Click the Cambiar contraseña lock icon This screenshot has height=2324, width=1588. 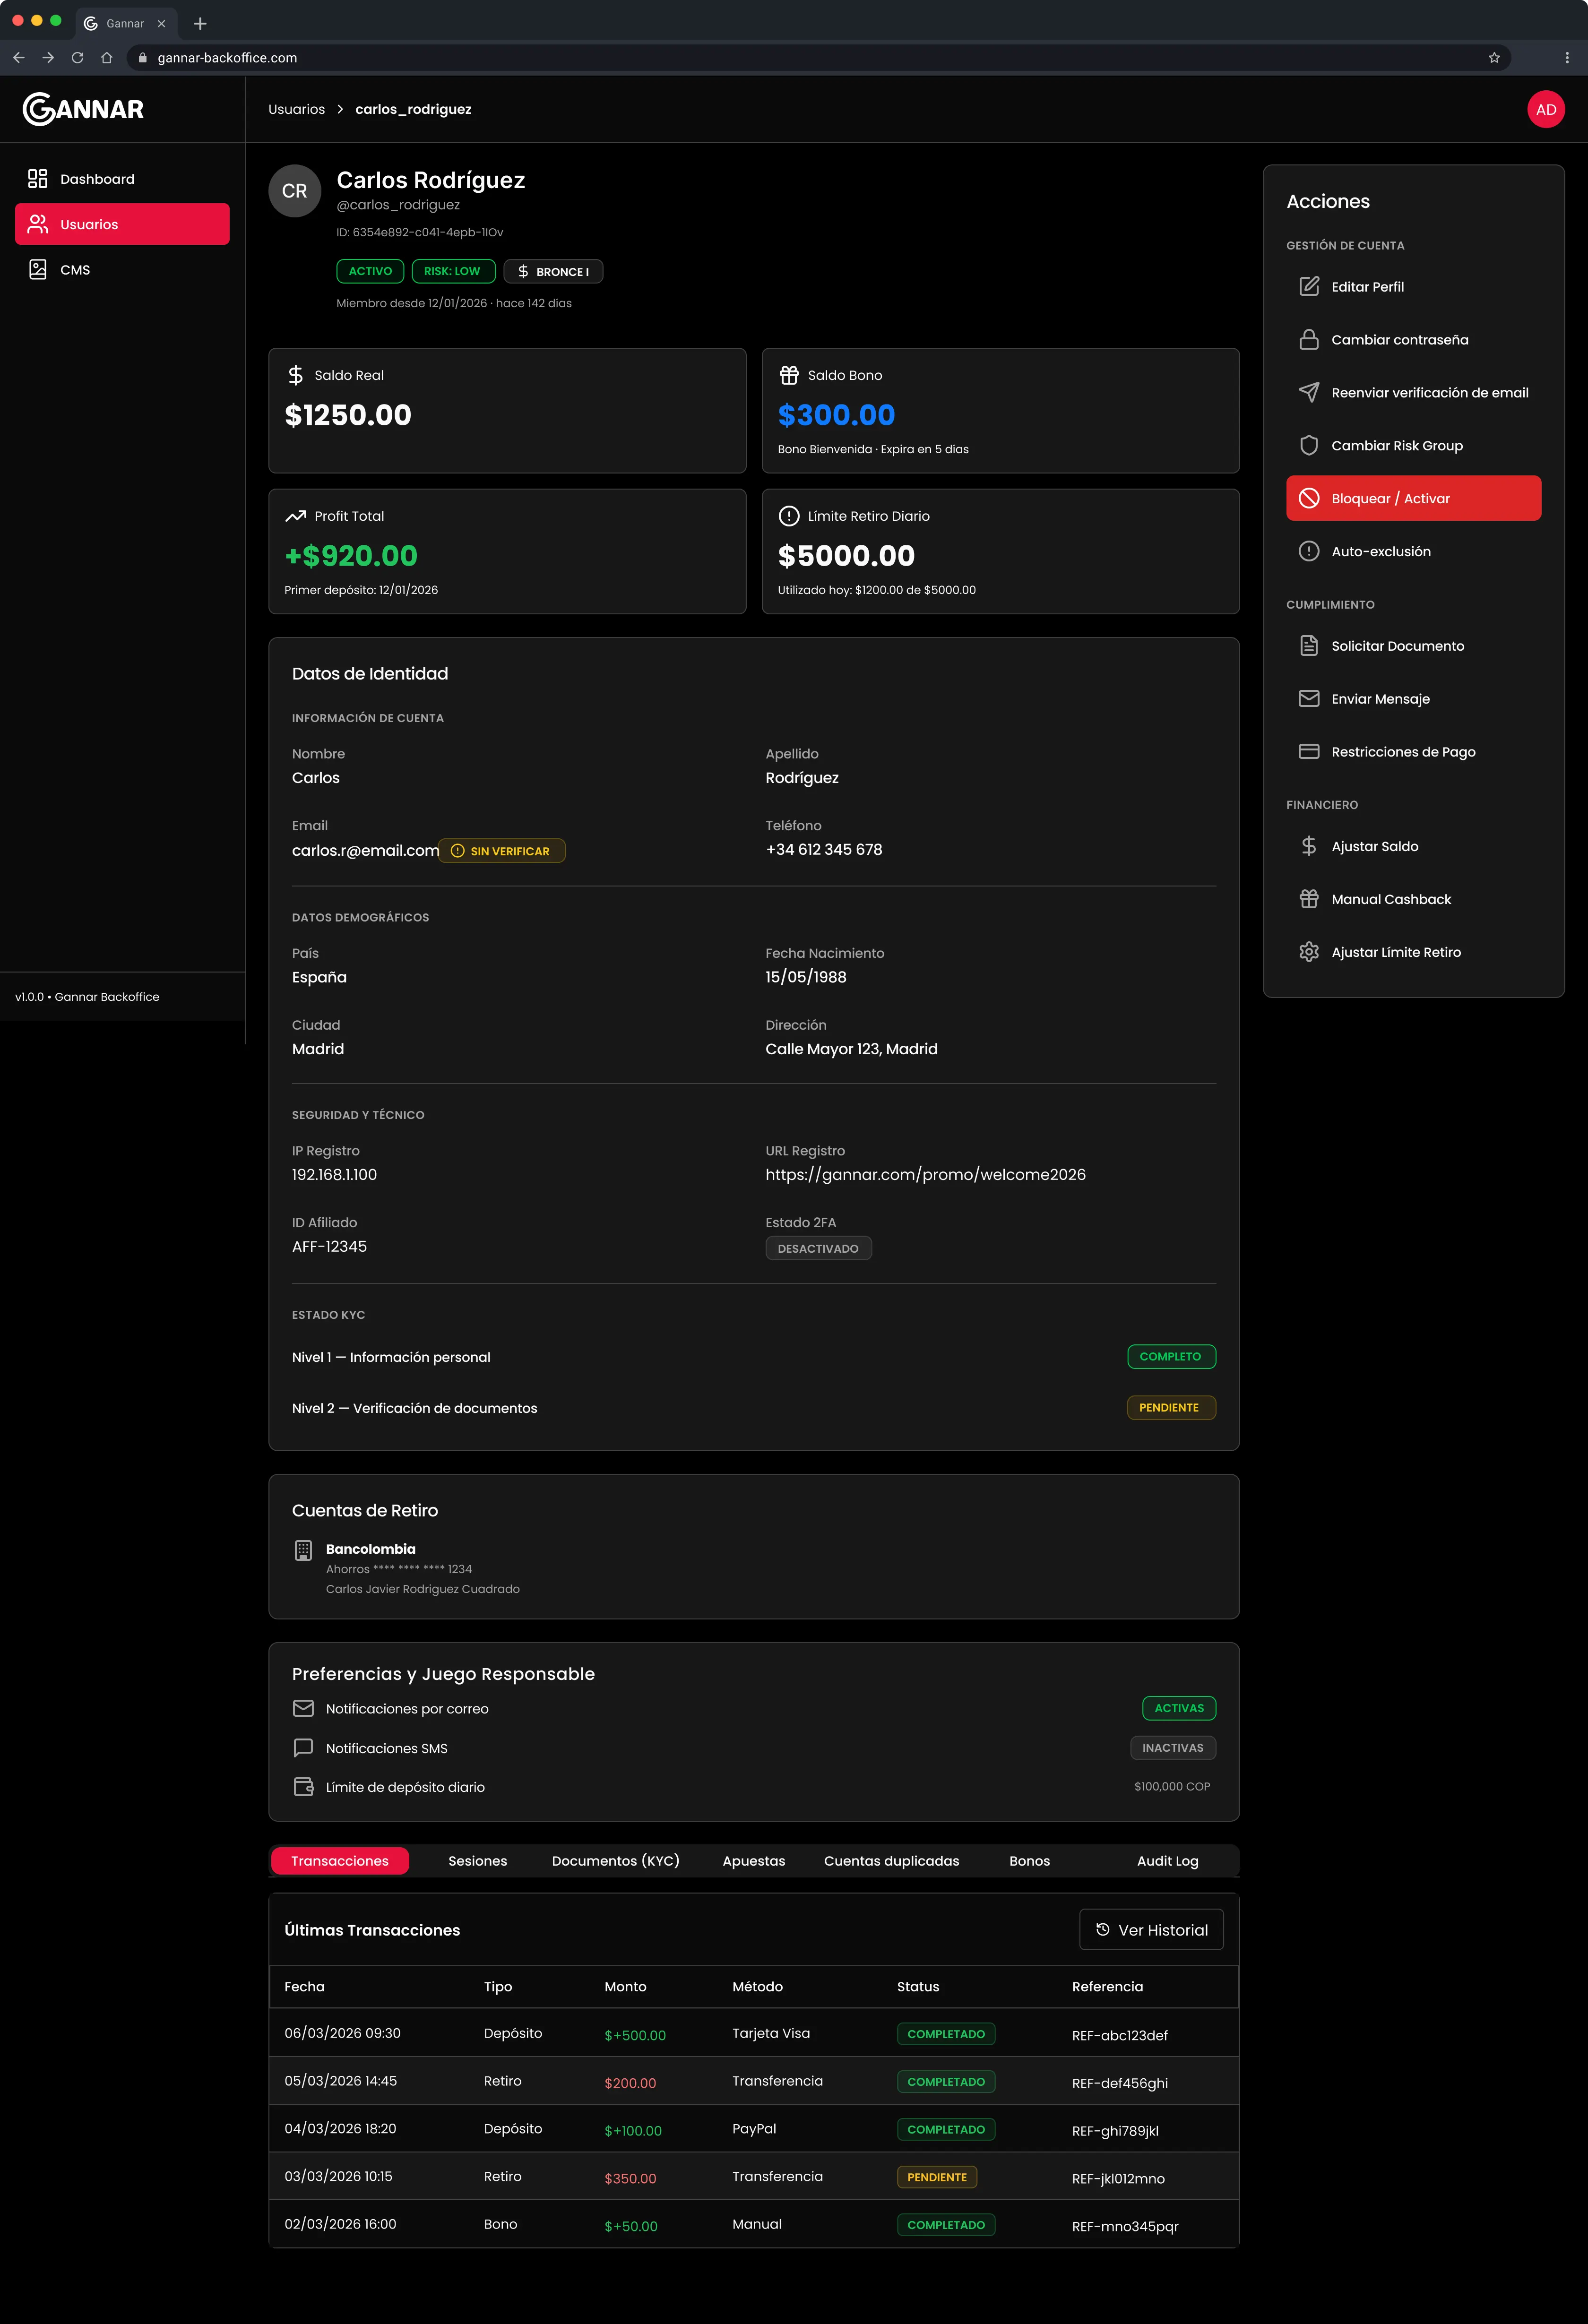[1308, 340]
